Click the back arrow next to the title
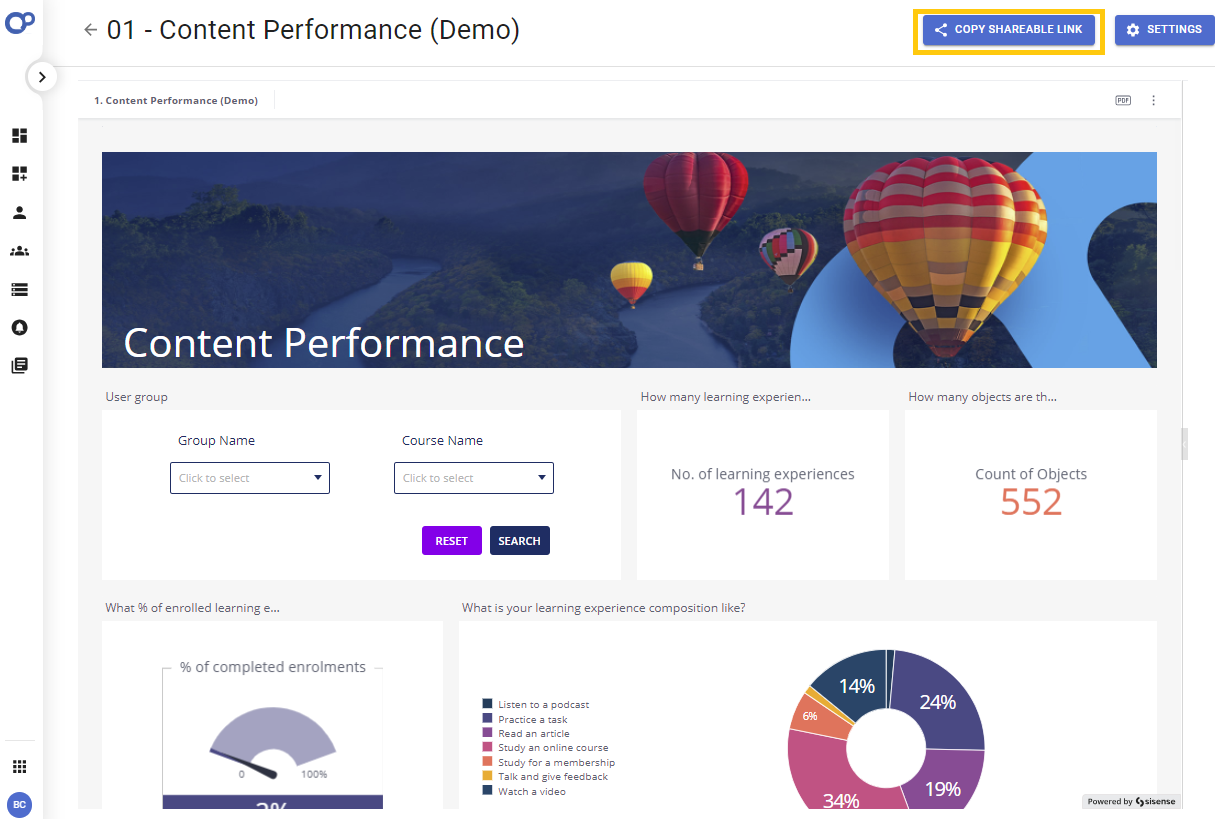This screenshot has width=1215, height=819. point(90,30)
